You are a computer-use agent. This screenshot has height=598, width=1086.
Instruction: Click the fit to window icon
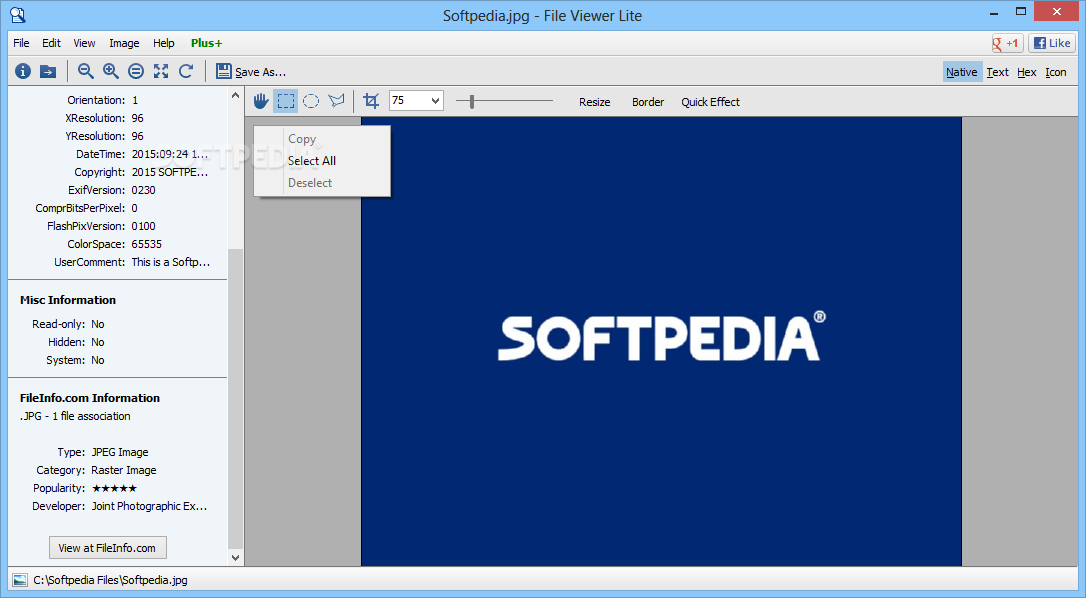161,71
